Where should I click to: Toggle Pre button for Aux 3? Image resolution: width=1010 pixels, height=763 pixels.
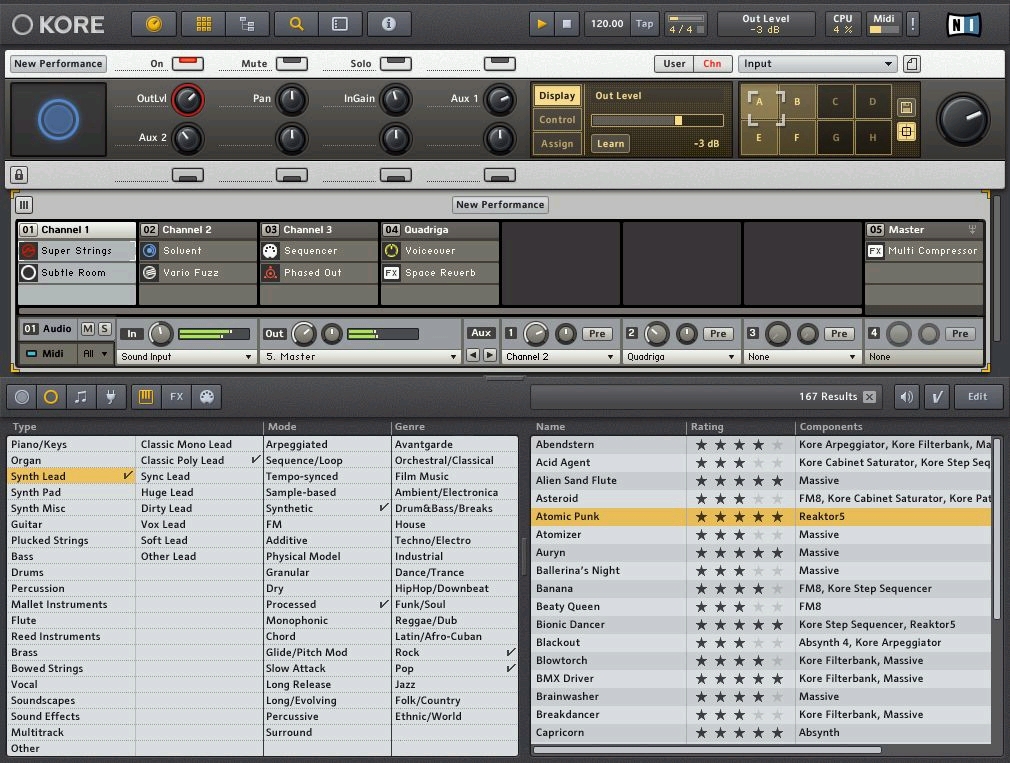click(x=839, y=334)
